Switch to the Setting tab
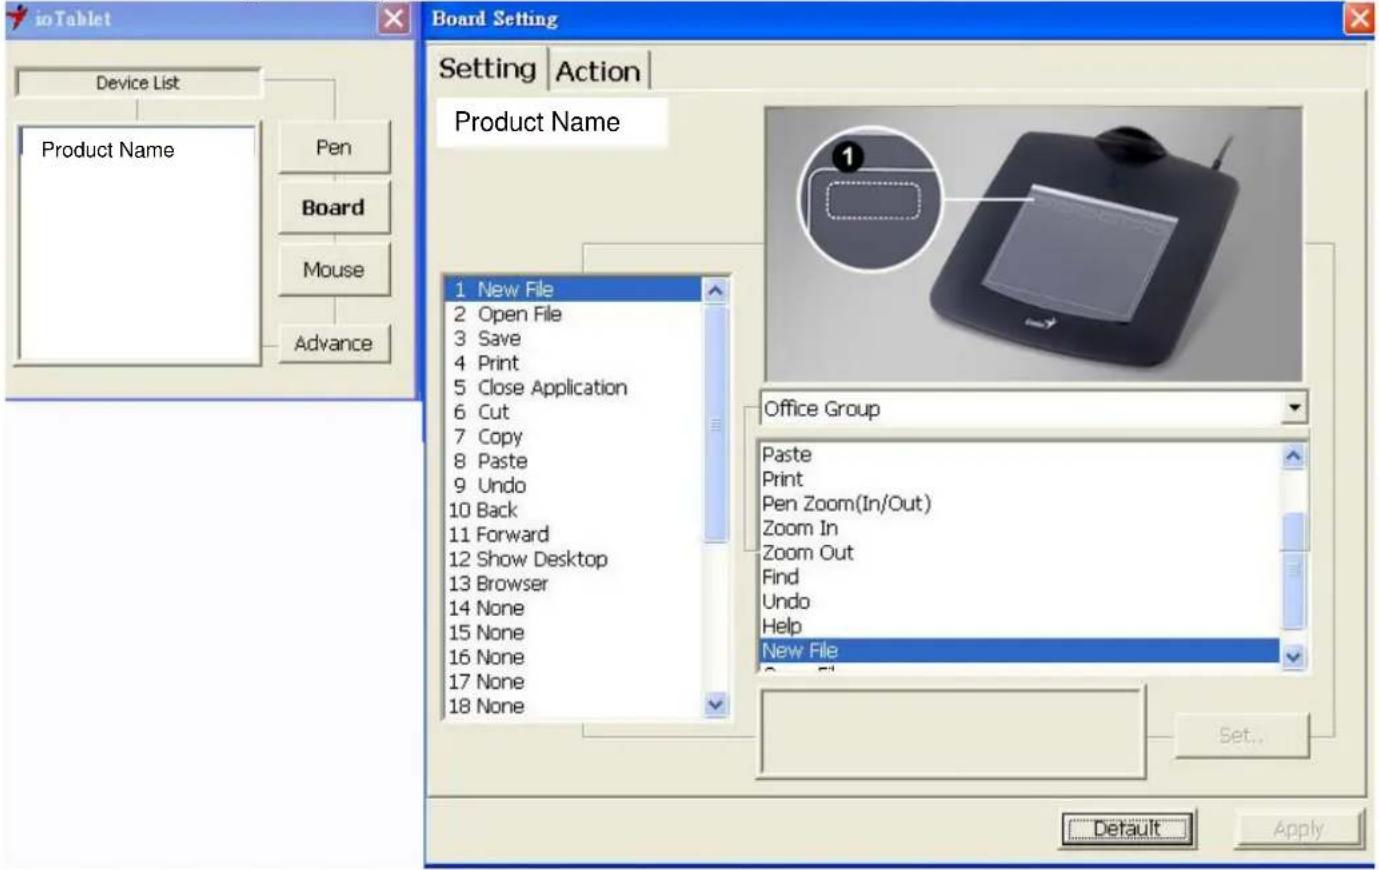Viewport: 1379px width, 870px height. click(488, 69)
